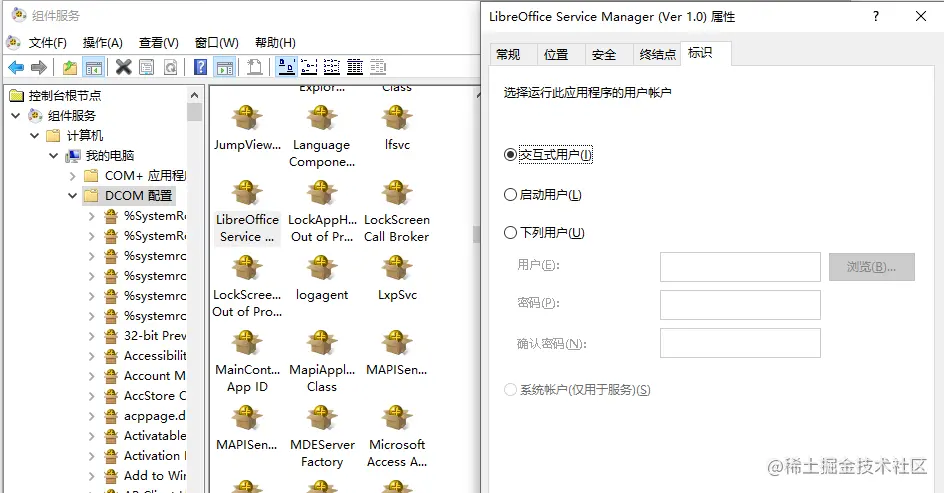
Task: Select the Add to Win tree item
Action: click(x=145, y=476)
